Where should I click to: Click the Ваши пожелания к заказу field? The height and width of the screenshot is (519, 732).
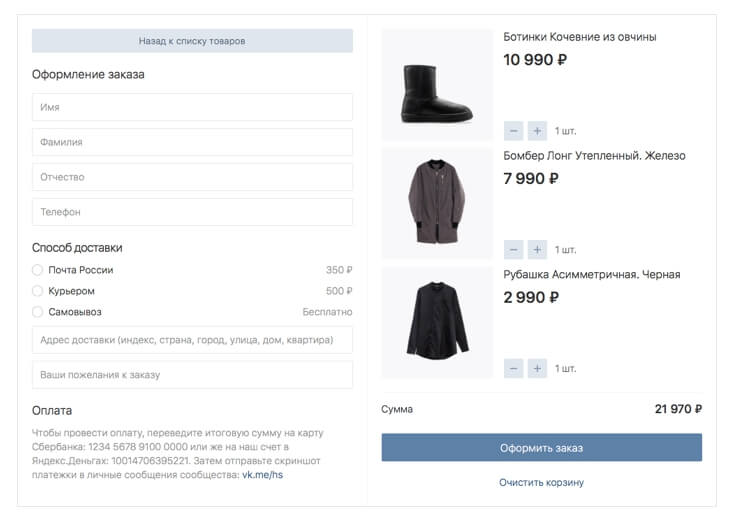pos(192,375)
